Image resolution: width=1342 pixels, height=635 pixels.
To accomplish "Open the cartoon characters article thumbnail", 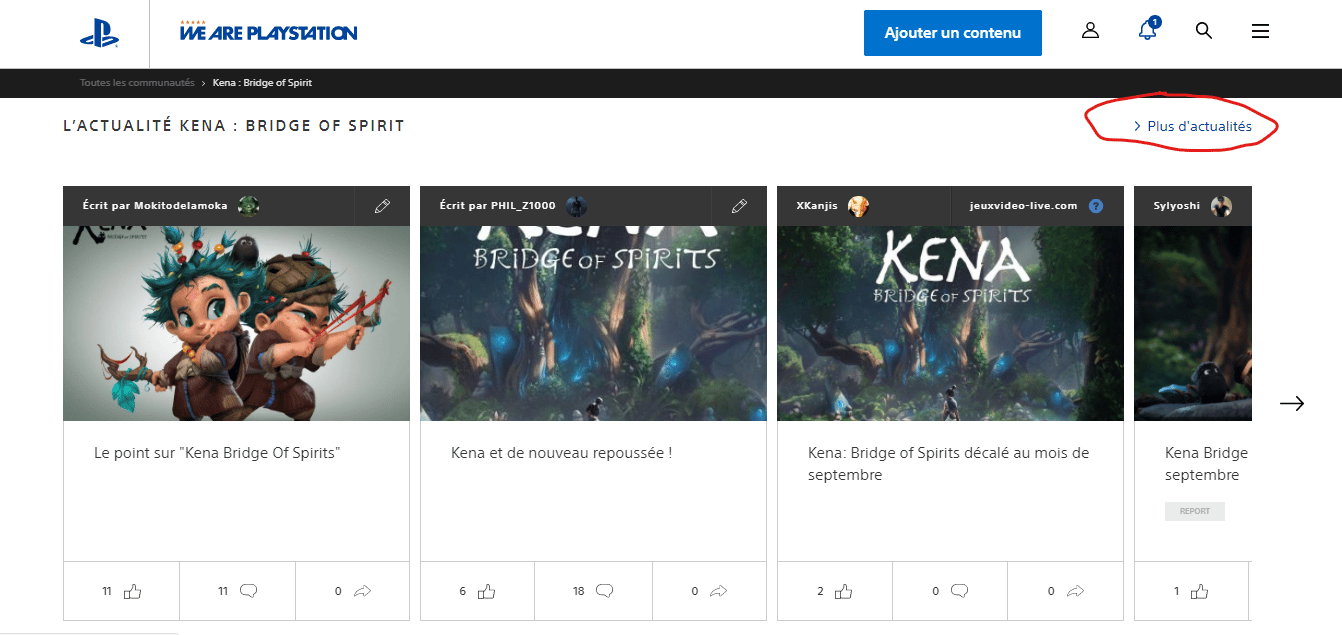I will [236, 323].
